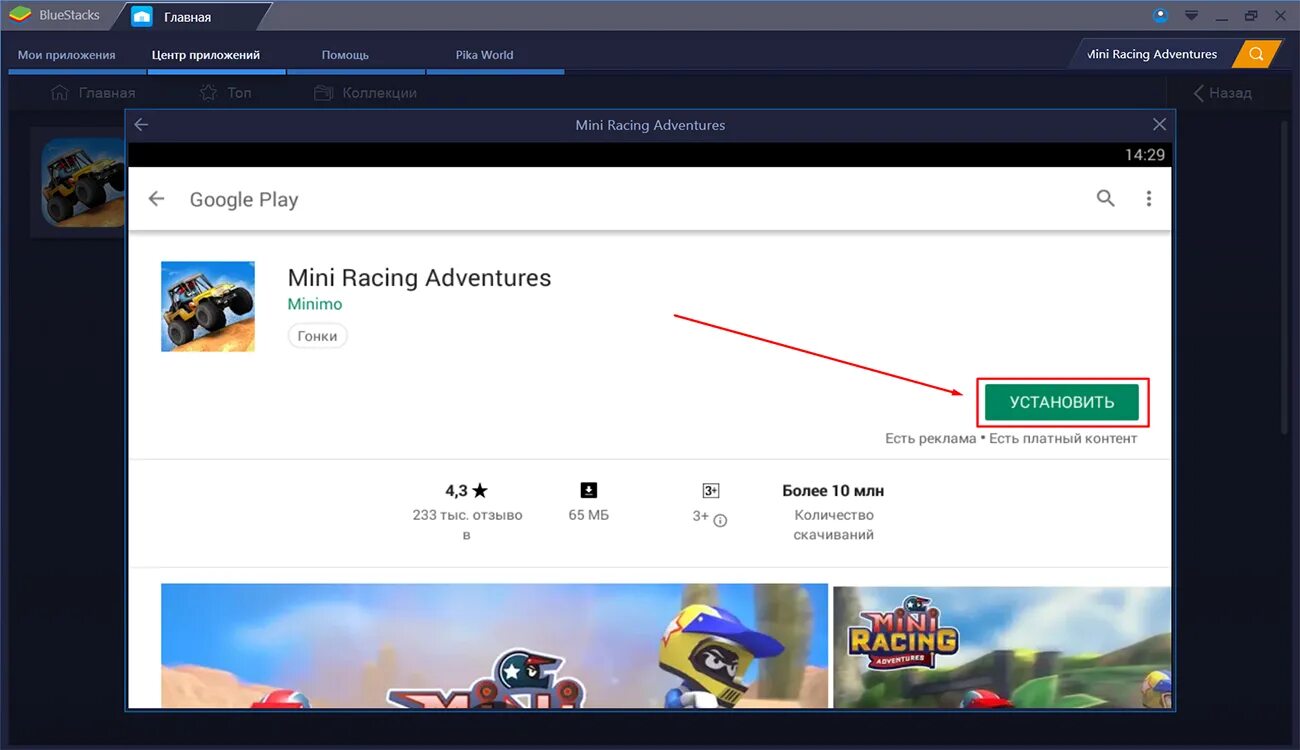Close the Mini Racing Adventures popup
1300x750 pixels.
[1159, 125]
